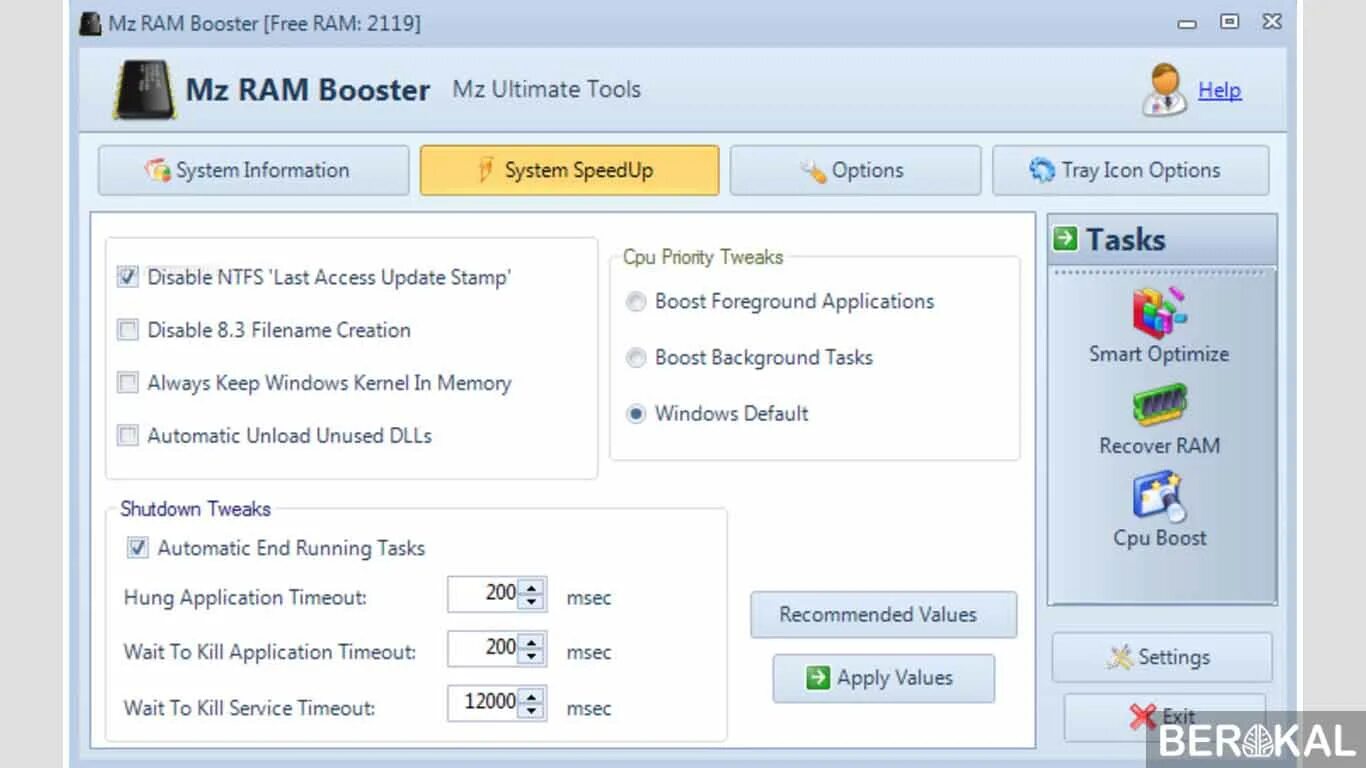Decrease Hung Application Timeout with down arrow
The height and width of the screenshot is (768, 1366).
click(532, 602)
